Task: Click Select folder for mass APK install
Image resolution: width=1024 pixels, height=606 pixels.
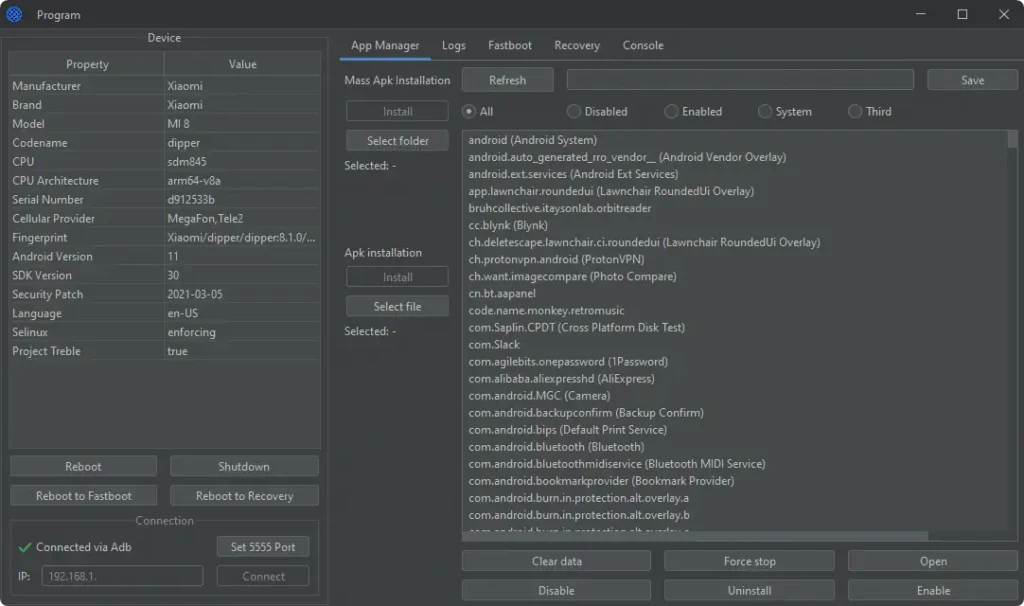Action: point(397,141)
